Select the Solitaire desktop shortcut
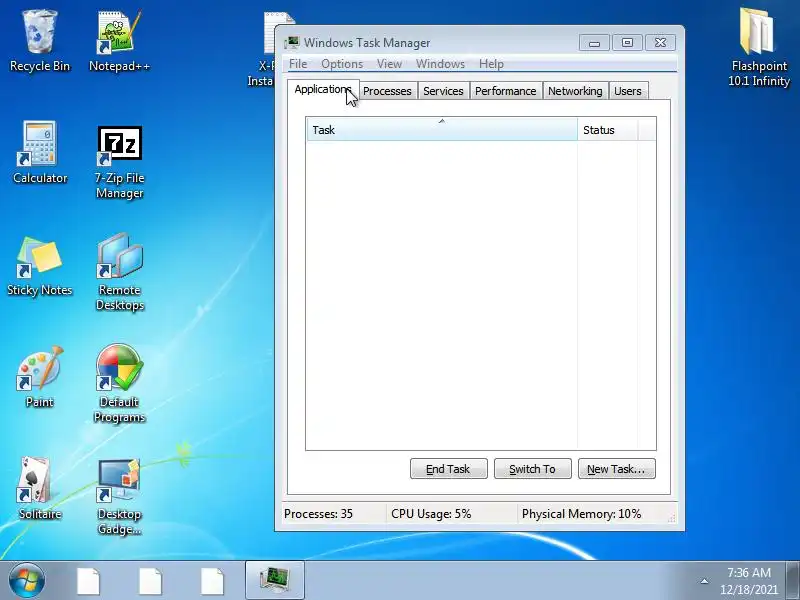 (x=39, y=489)
